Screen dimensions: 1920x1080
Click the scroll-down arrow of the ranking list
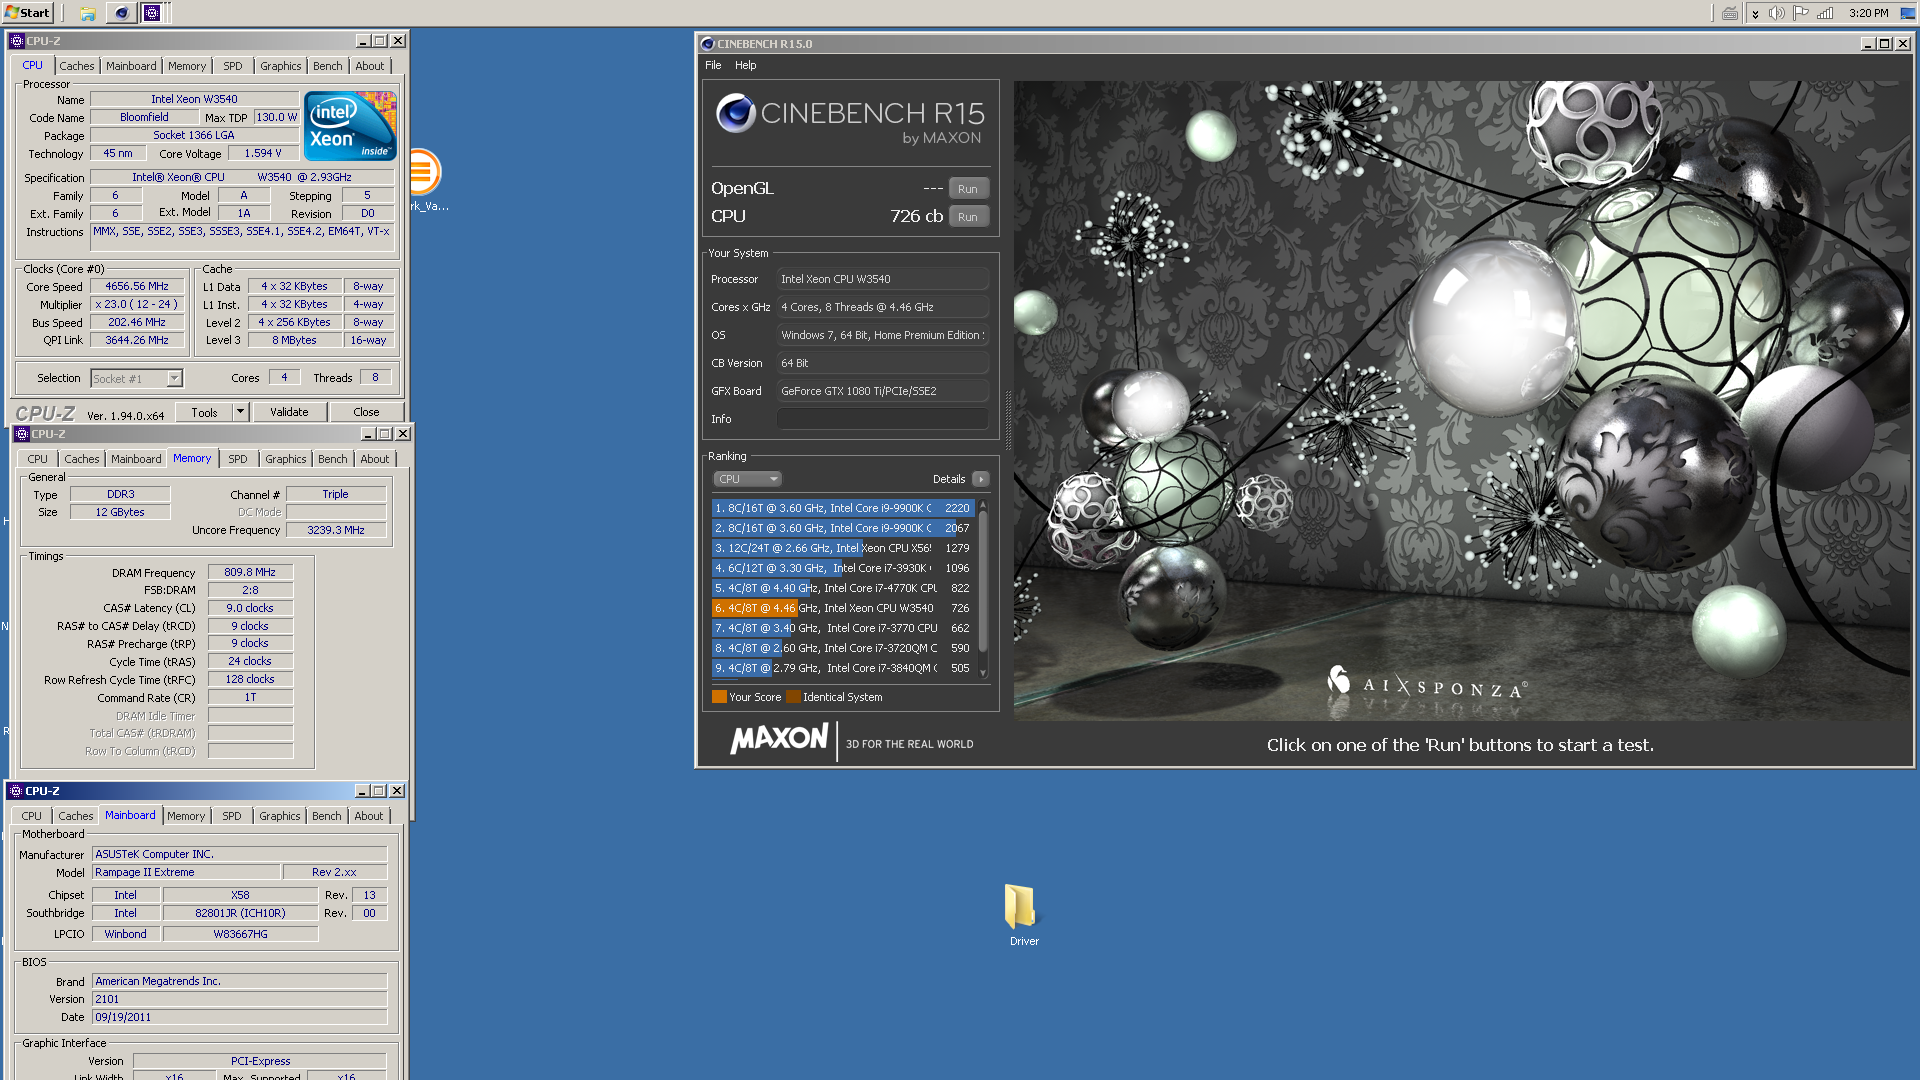click(983, 673)
